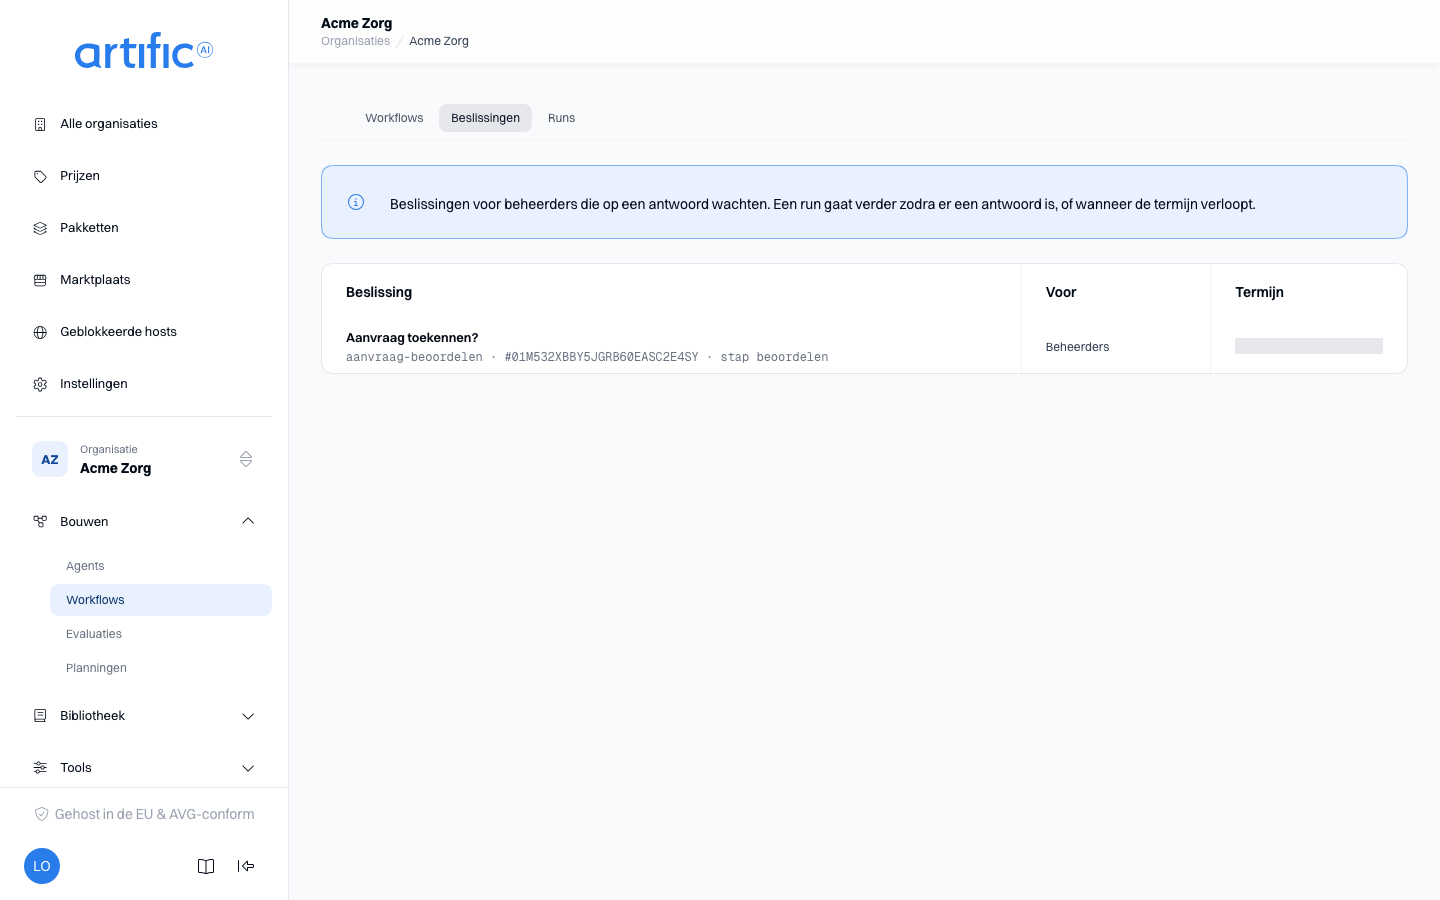The image size is (1440, 900).
Task: Click the Marktplaats store icon
Action: [x=40, y=280]
